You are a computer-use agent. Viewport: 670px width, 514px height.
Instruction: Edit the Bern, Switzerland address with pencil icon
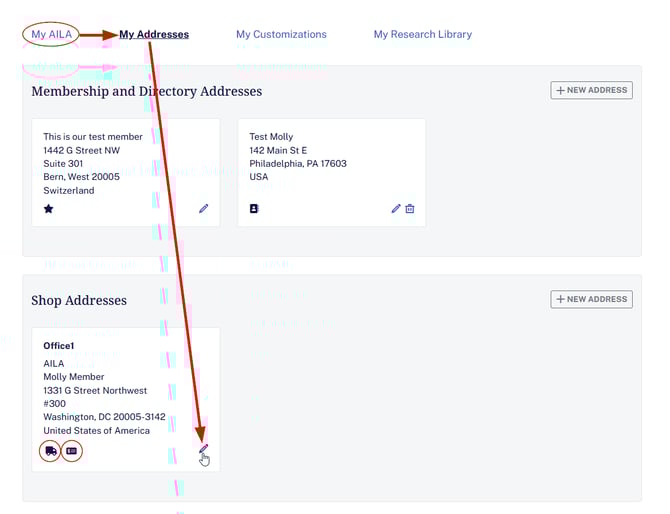[204, 209]
